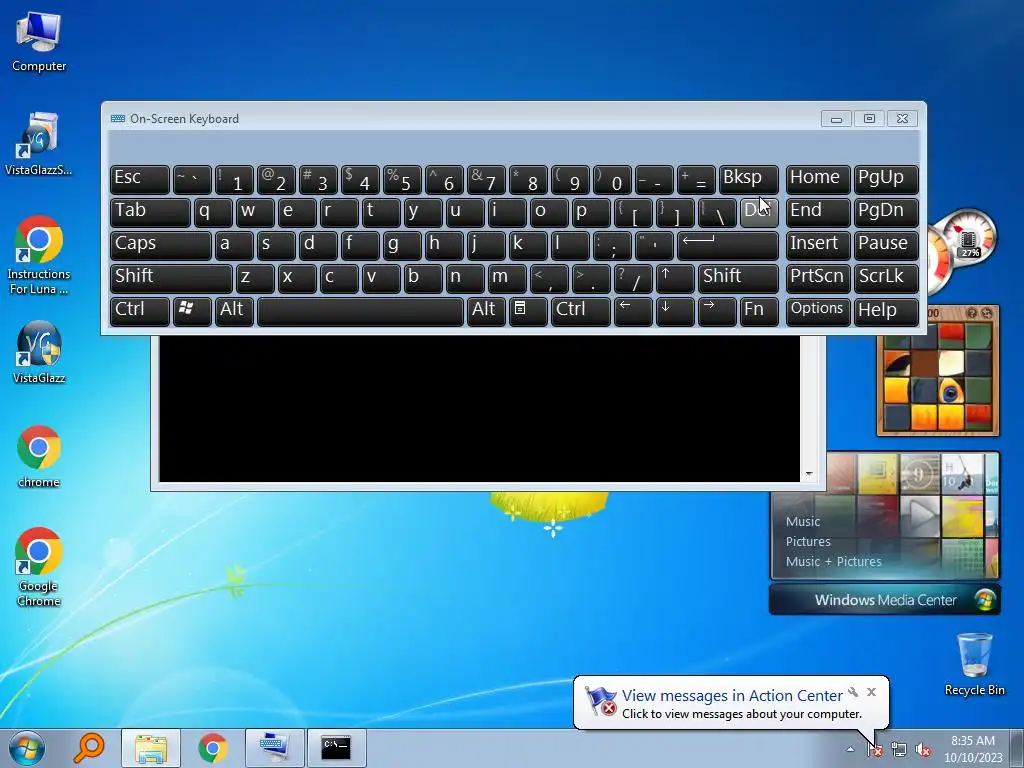The height and width of the screenshot is (768, 1024).
Task: Open Instructions For Luna desktop shortcut
Action: pos(39,255)
